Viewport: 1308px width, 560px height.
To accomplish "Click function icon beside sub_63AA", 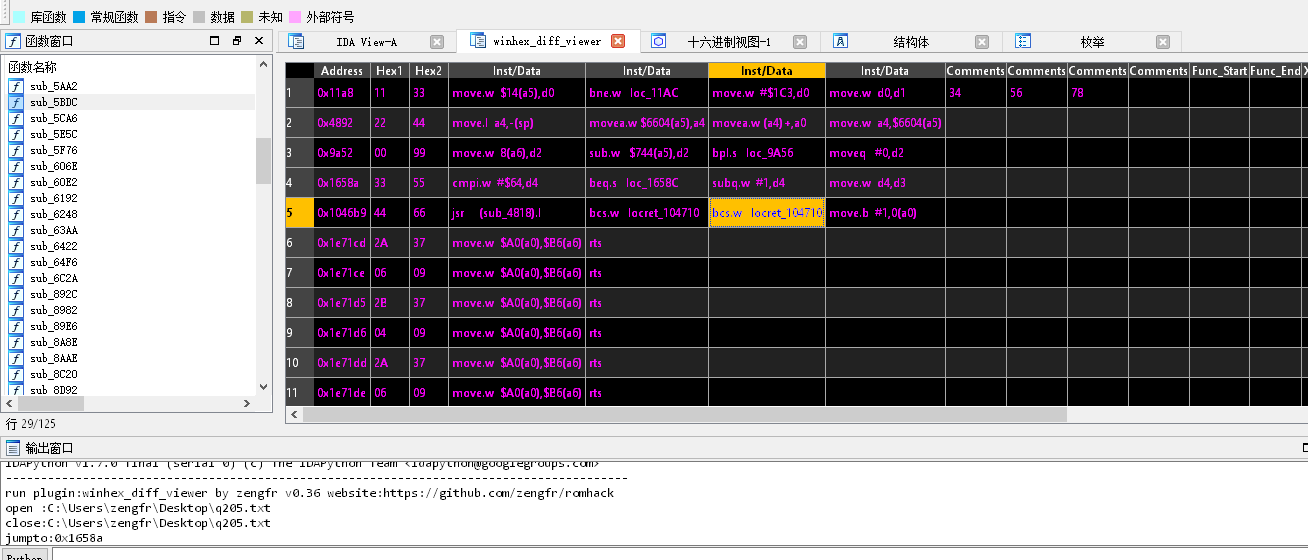I will [x=16, y=230].
